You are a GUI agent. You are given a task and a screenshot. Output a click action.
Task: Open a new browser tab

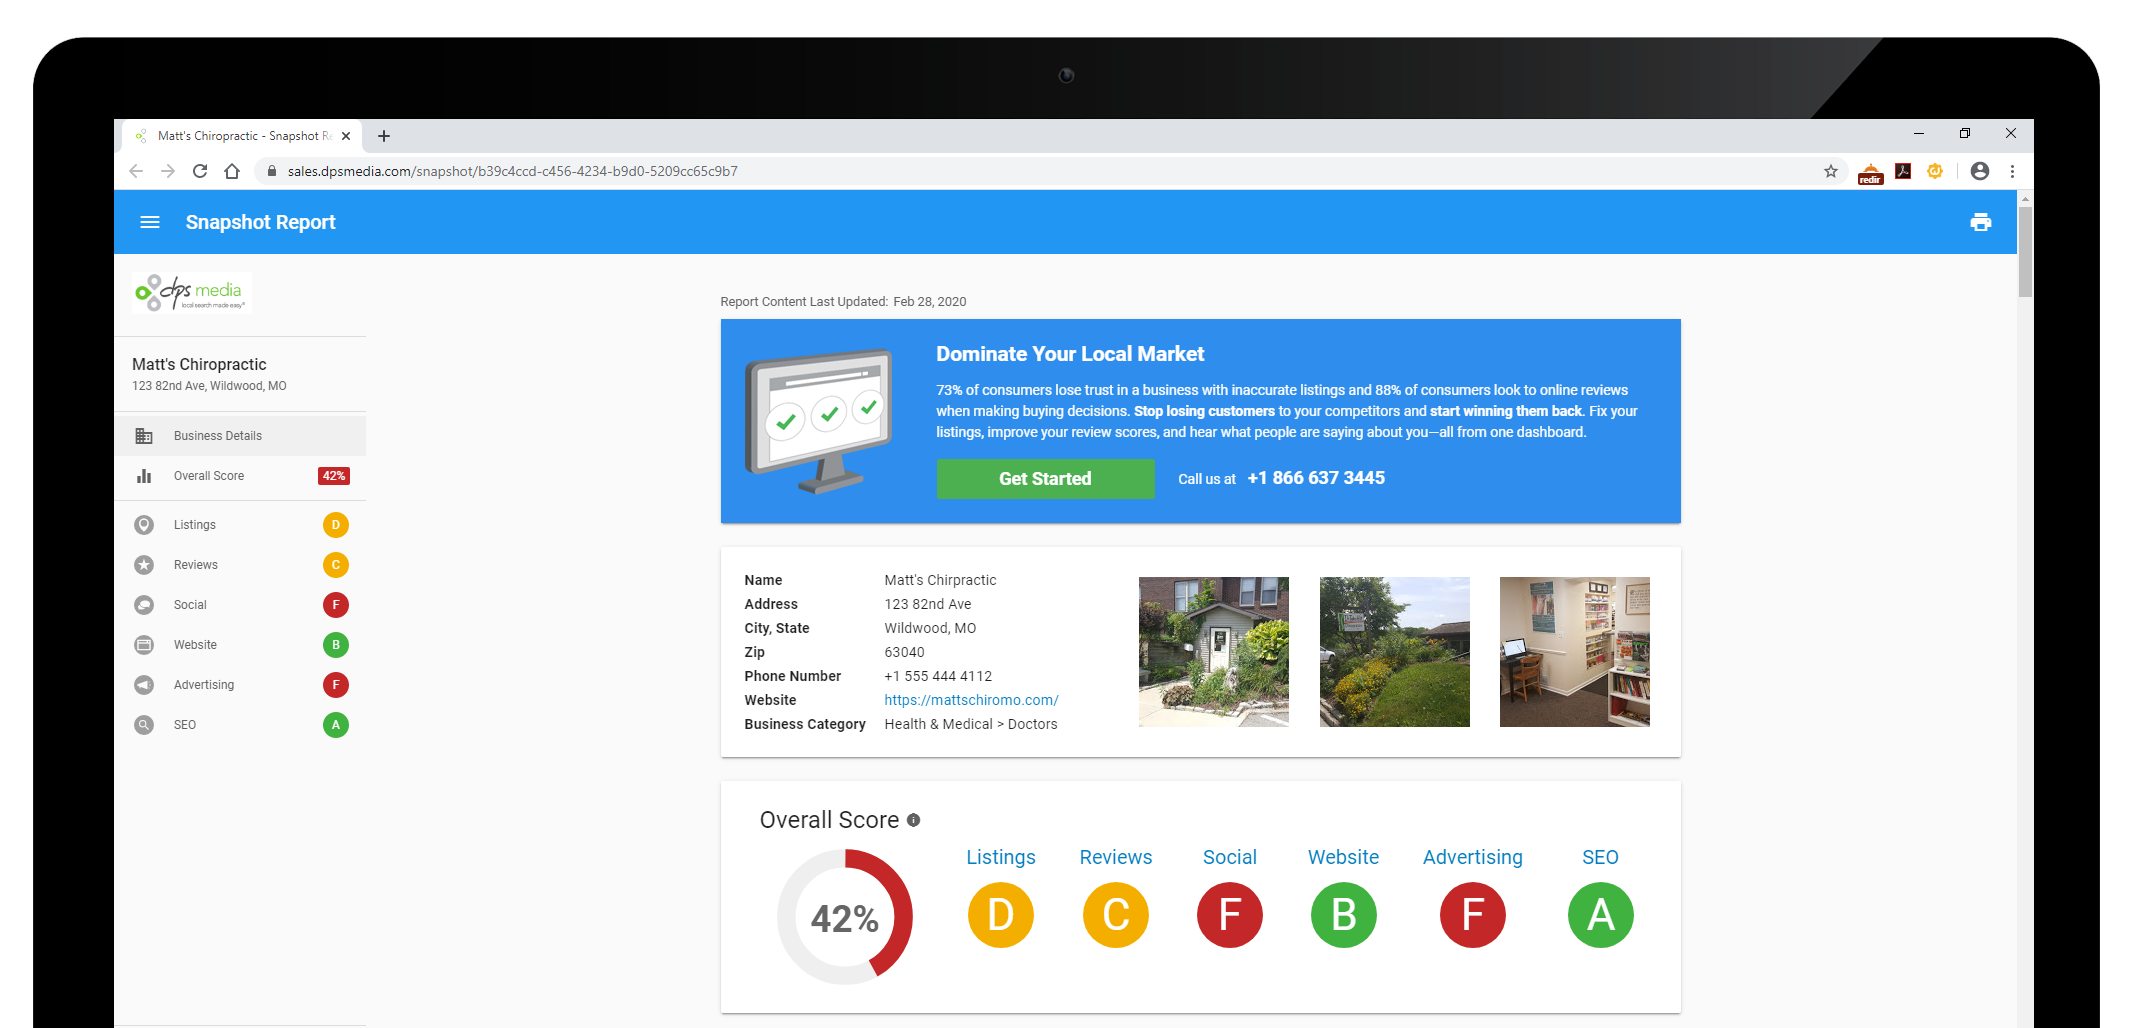pos(384,136)
